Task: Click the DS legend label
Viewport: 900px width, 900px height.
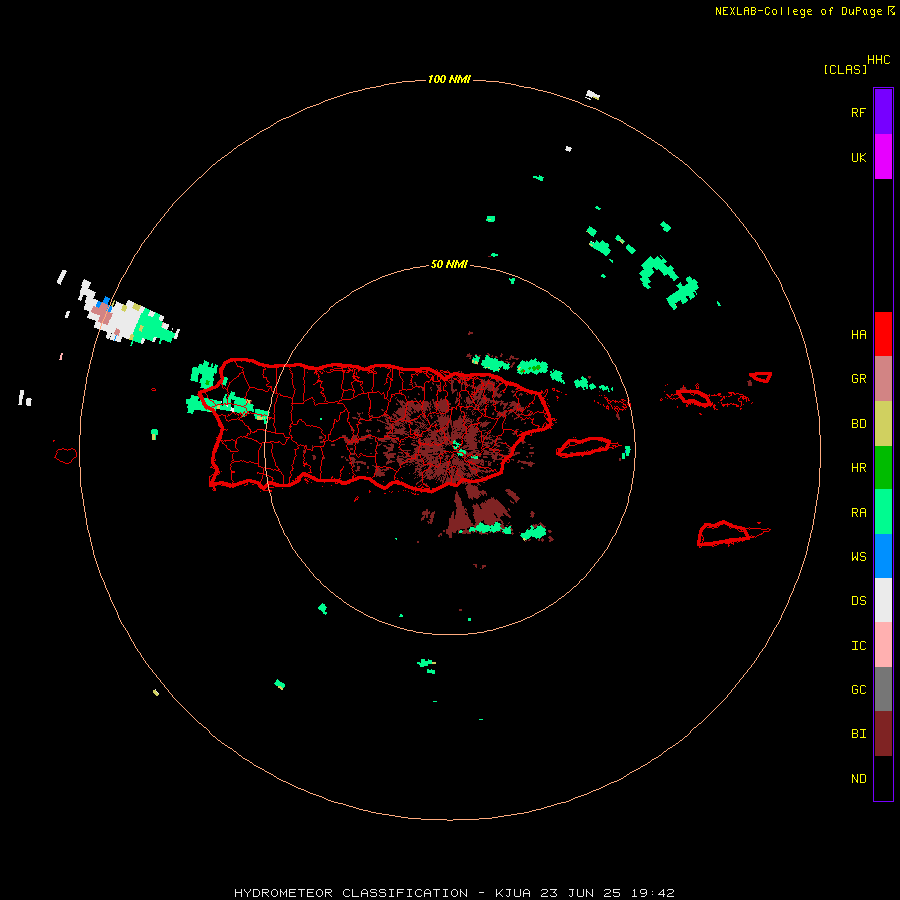Action: tap(858, 601)
